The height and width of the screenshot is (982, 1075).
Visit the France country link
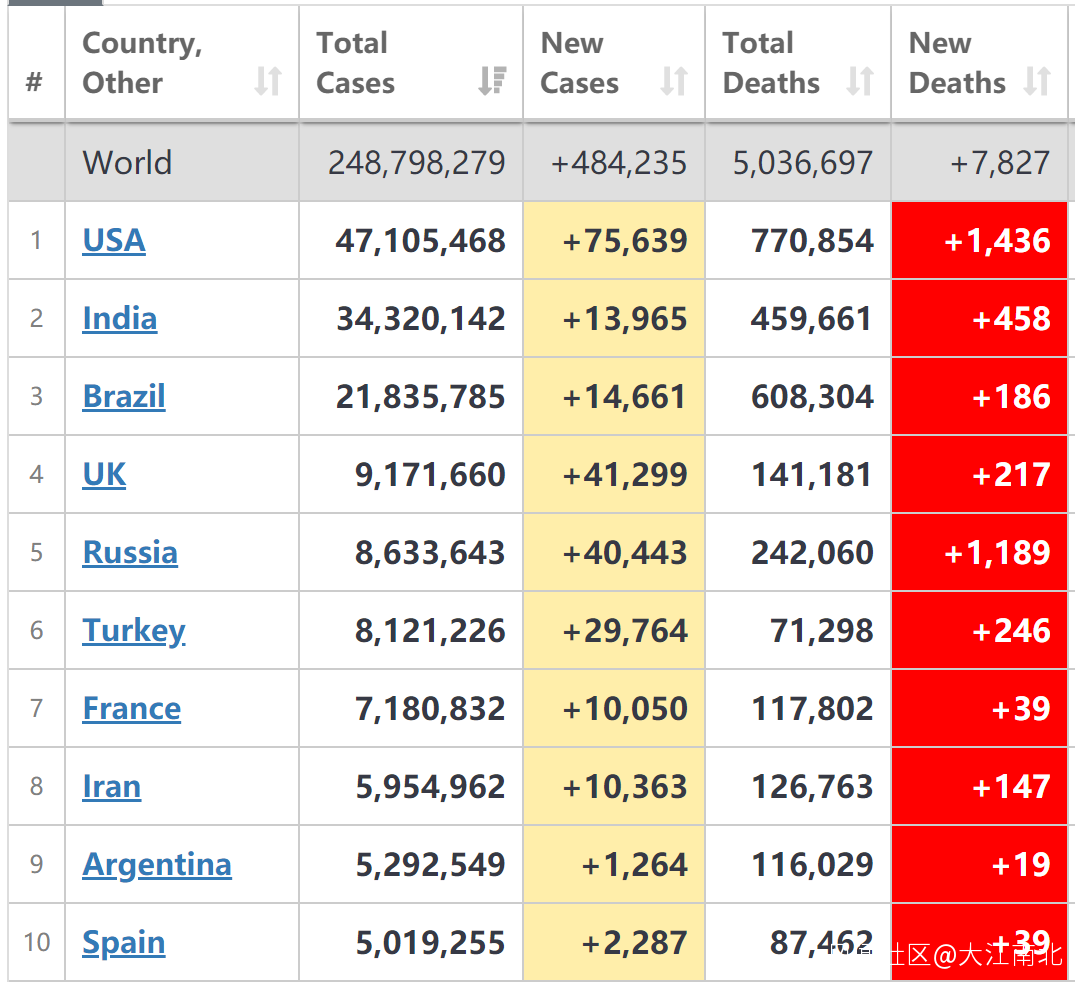(x=132, y=709)
